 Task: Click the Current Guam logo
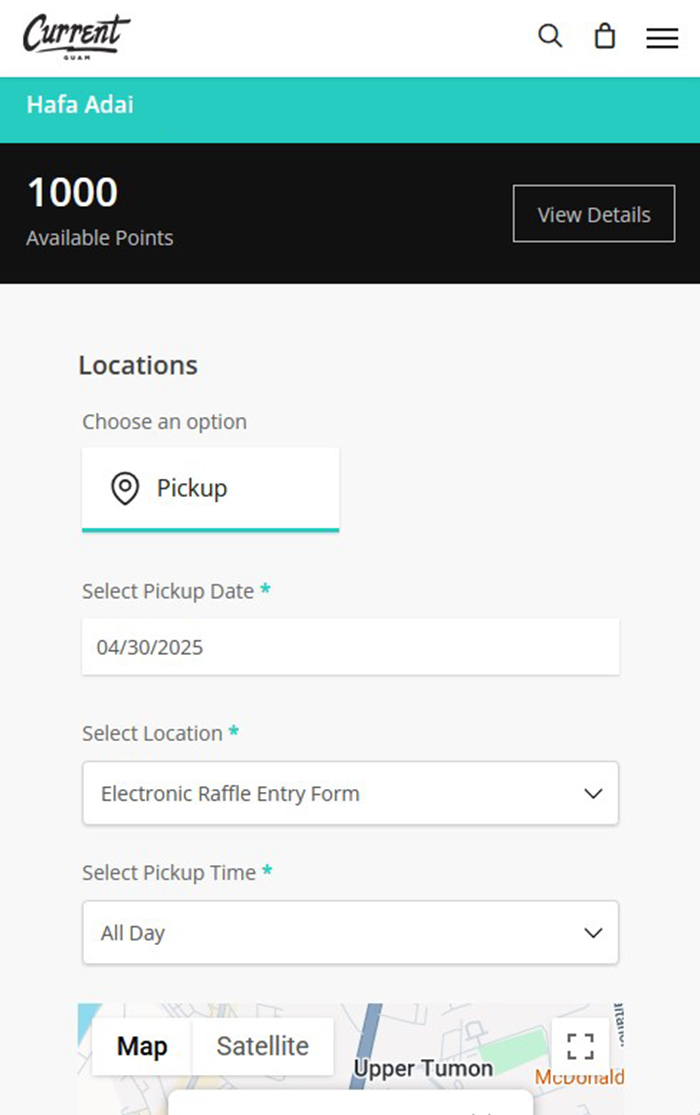click(x=76, y=35)
